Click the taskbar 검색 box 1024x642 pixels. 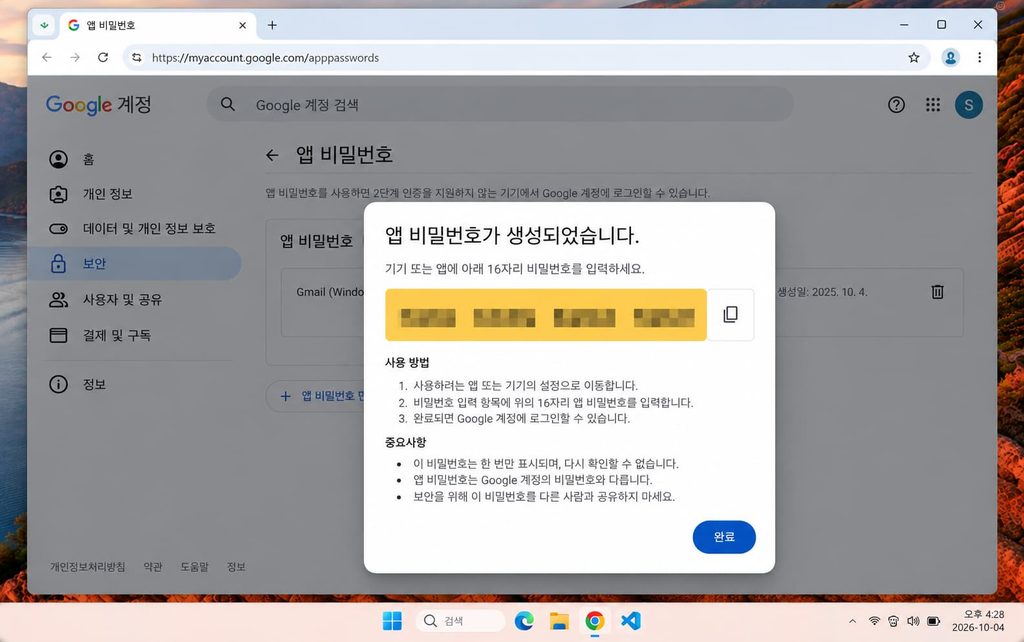[x=461, y=620]
